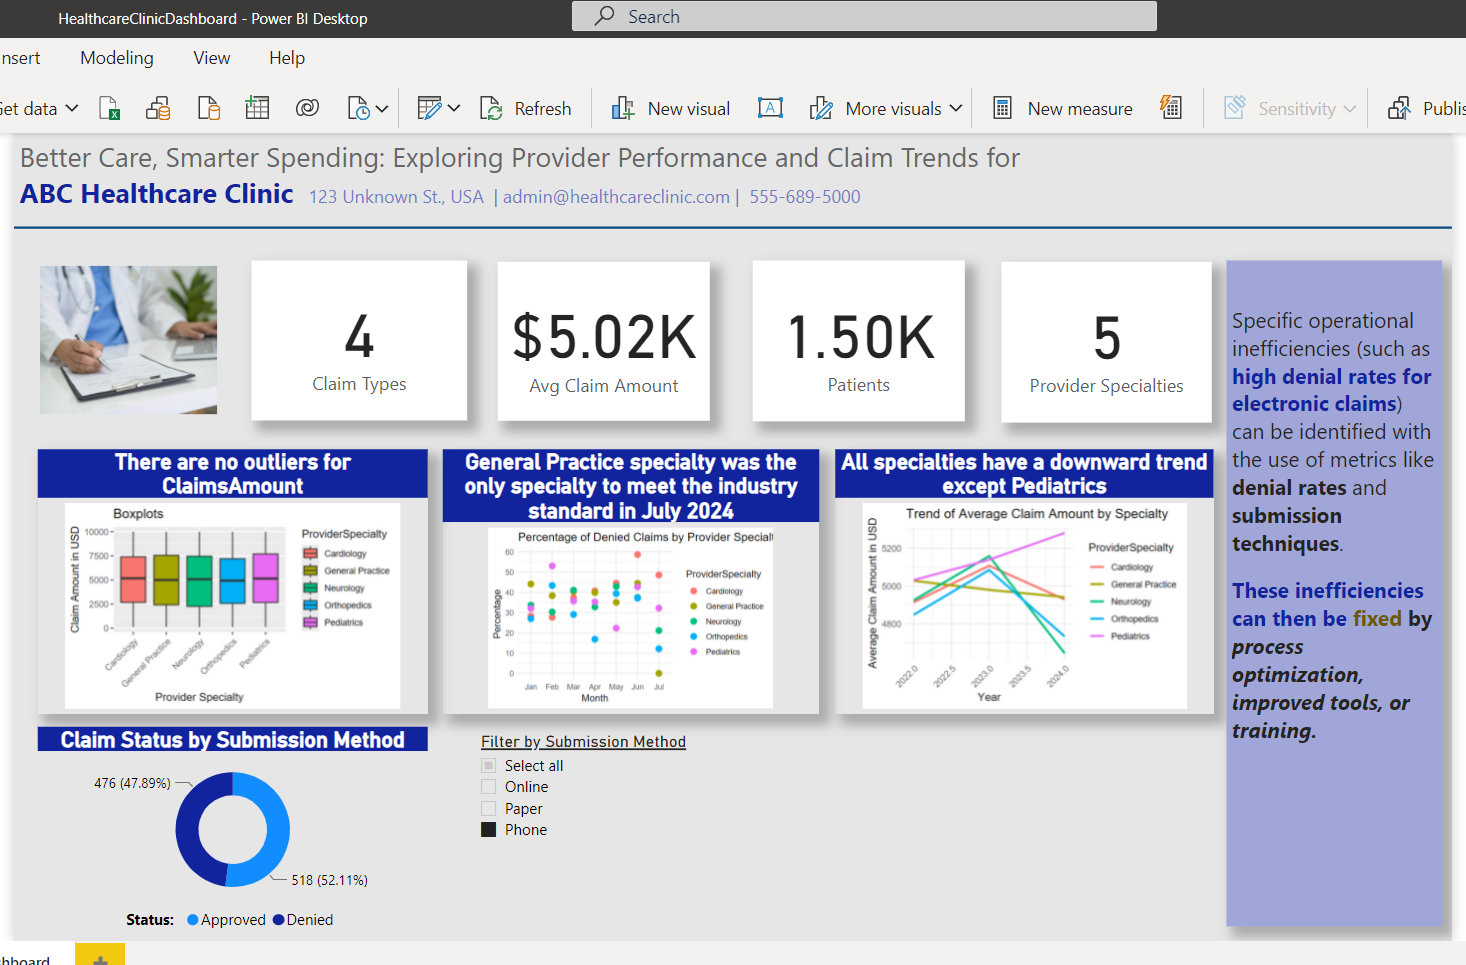
Task: Insert a Text box icon
Action: click(770, 108)
